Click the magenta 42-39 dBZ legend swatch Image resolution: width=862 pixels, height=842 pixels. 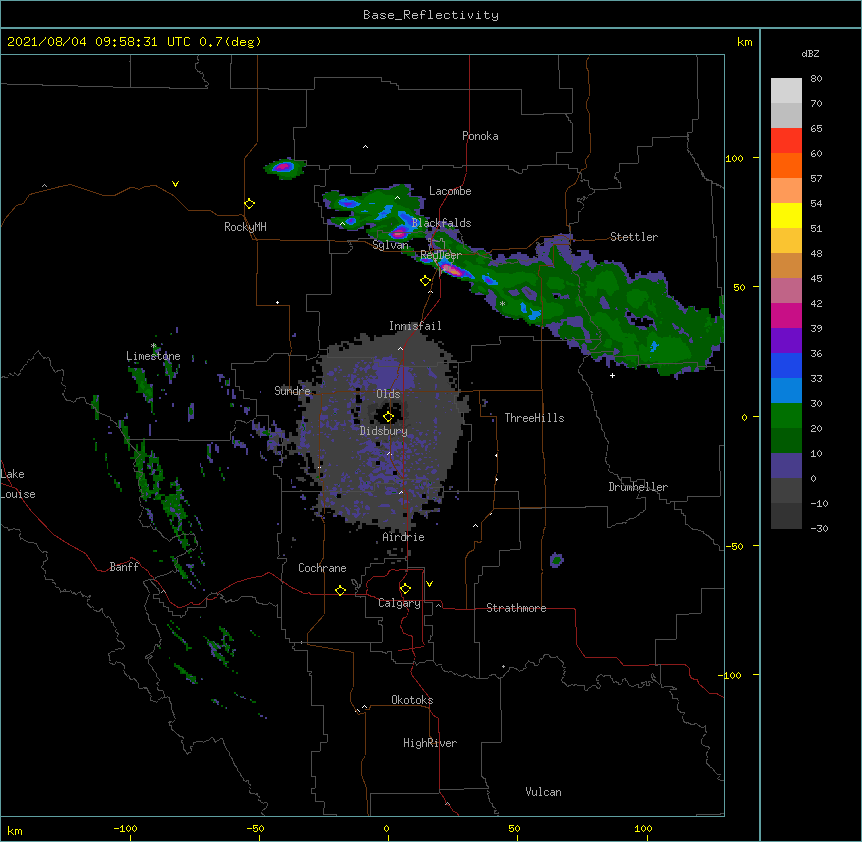click(x=786, y=315)
